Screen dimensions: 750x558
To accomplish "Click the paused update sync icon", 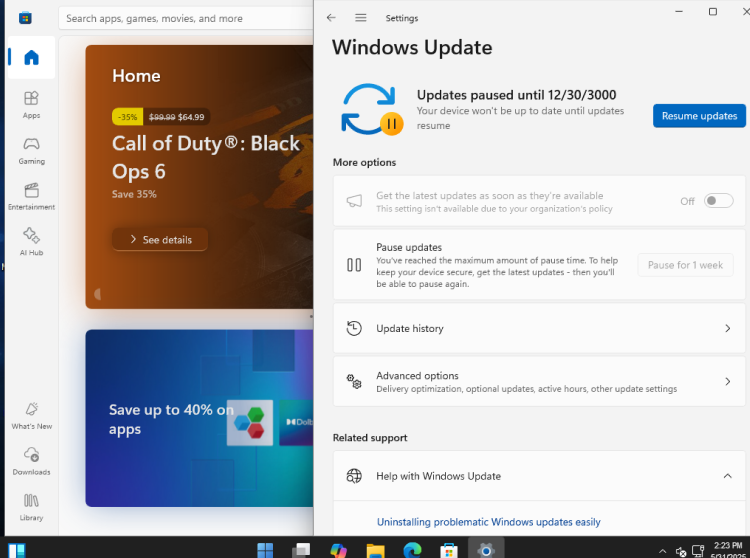I will 372,109.
